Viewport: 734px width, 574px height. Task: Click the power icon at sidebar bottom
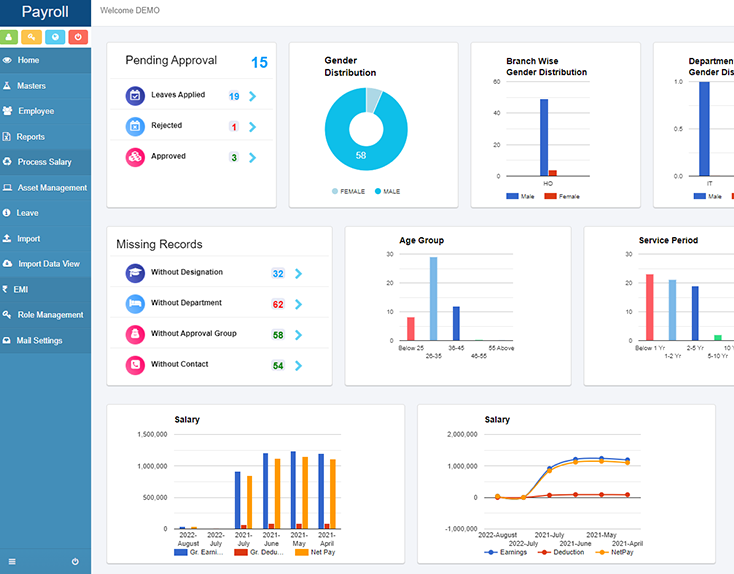pos(75,561)
